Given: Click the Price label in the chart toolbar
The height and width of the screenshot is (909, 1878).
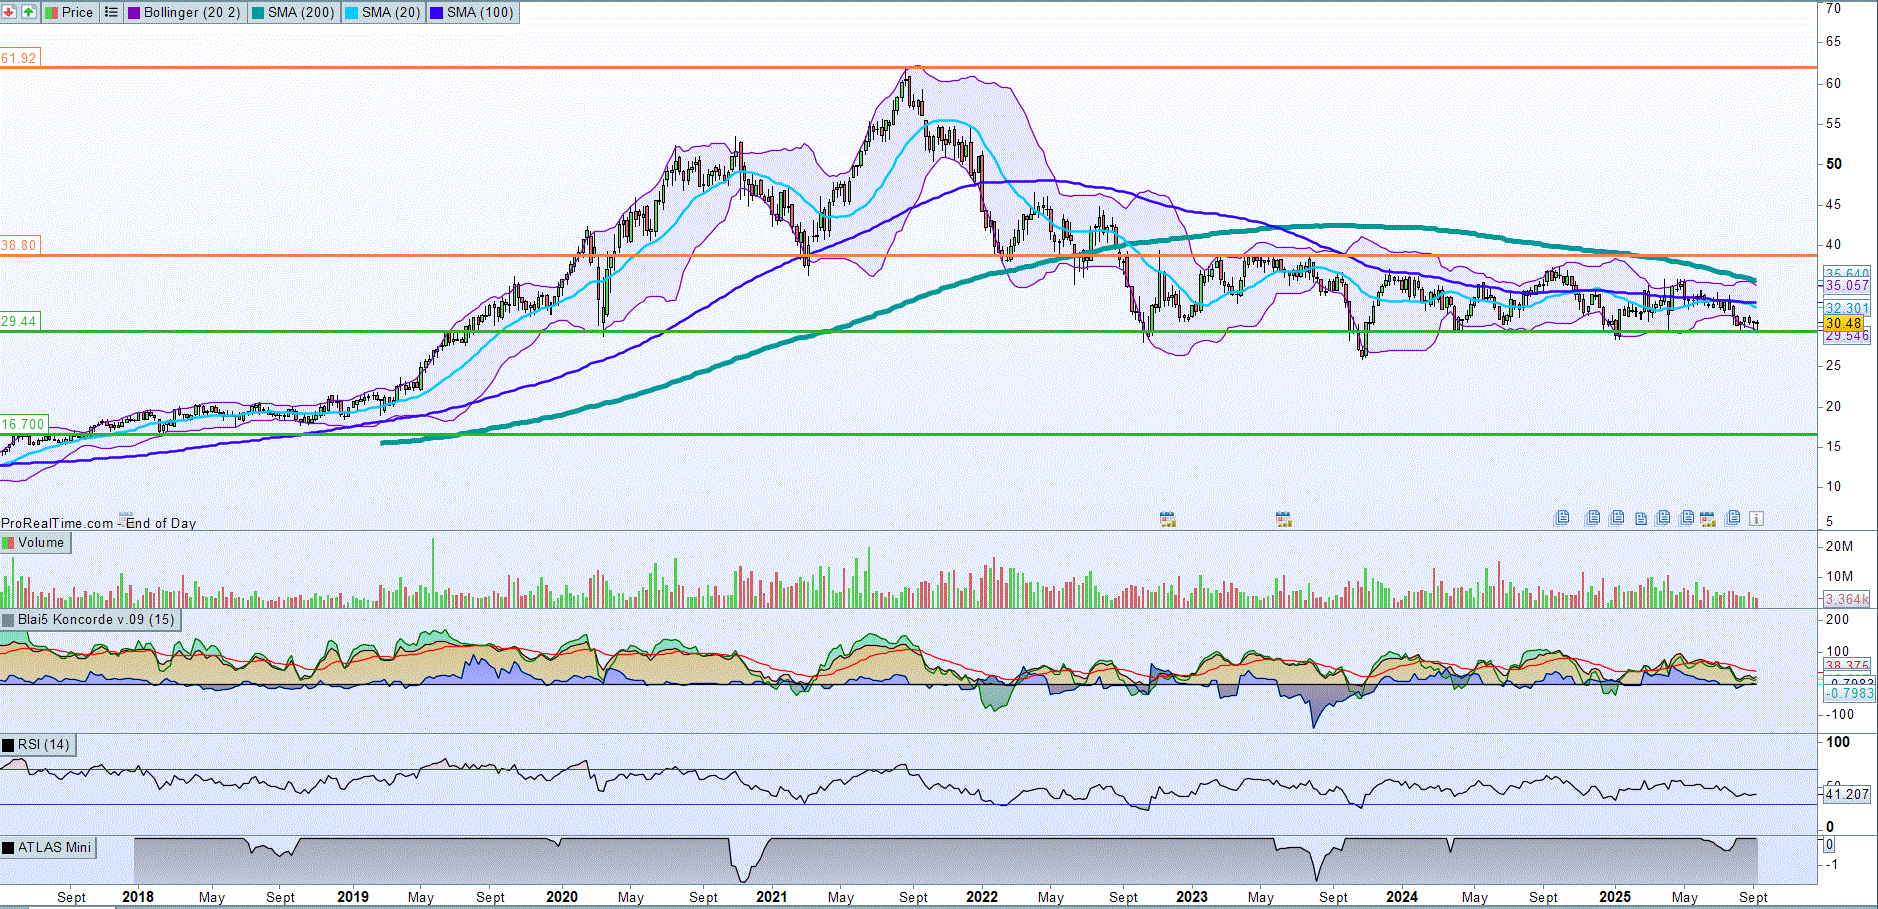Looking at the screenshot, I should 77,12.
